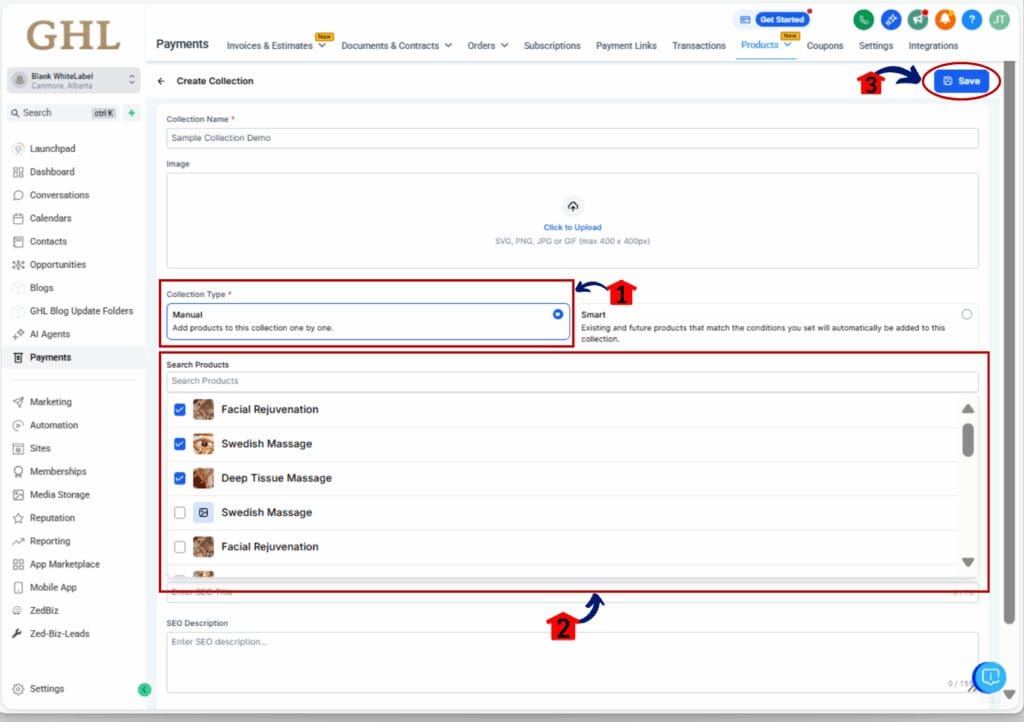Viewport: 1024px width, 722px height.
Task: Uncheck the Facial Rejuvenation product
Action: [x=181, y=408]
